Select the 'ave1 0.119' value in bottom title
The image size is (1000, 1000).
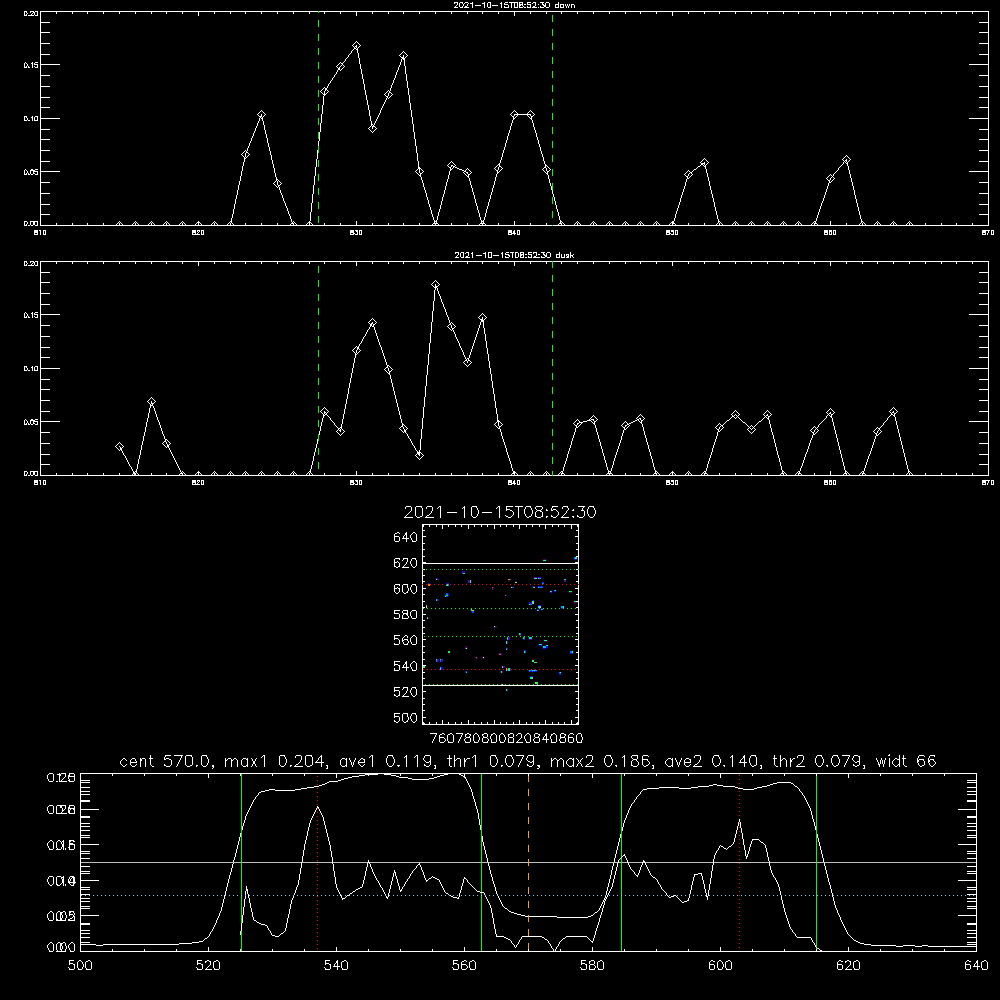tap(385, 761)
